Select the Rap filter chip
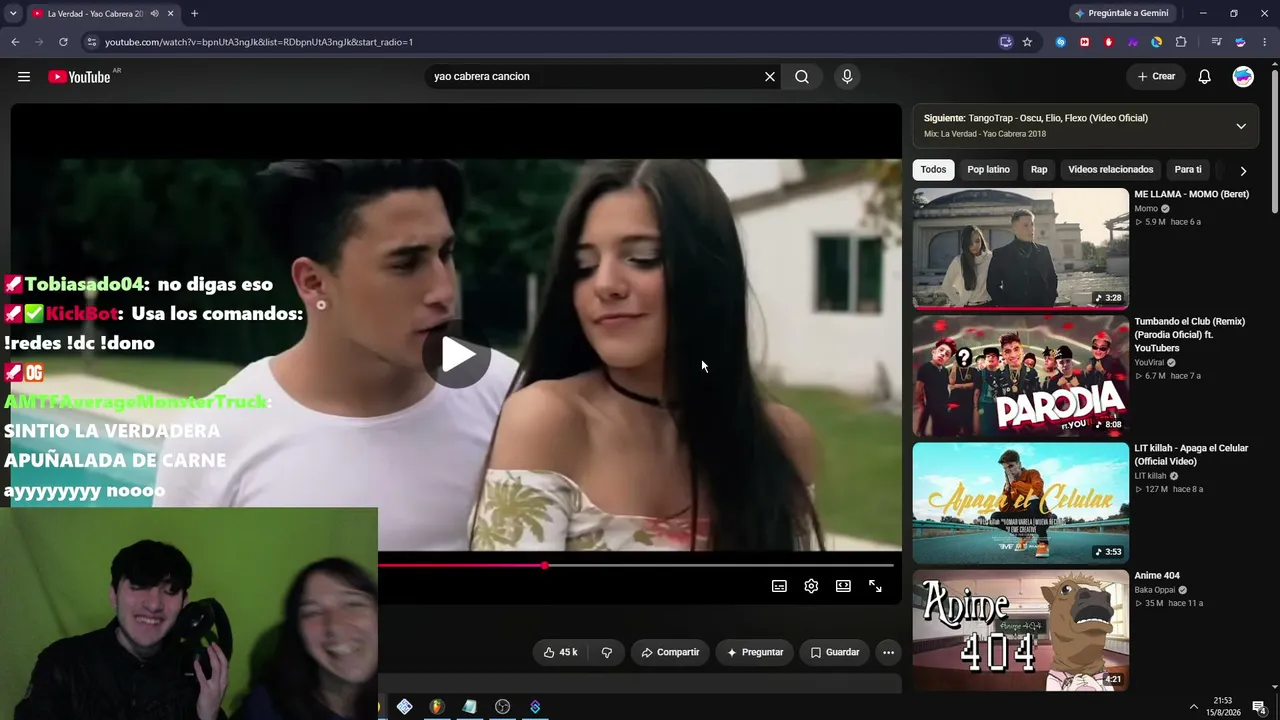Viewport: 1280px width, 720px height. point(1039,170)
